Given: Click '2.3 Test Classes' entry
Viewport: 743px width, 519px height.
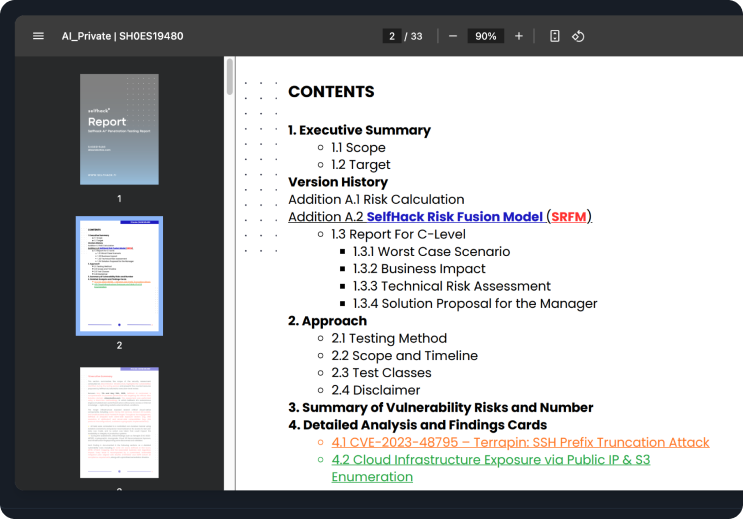Looking at the screenshot, I should (381, 373).
